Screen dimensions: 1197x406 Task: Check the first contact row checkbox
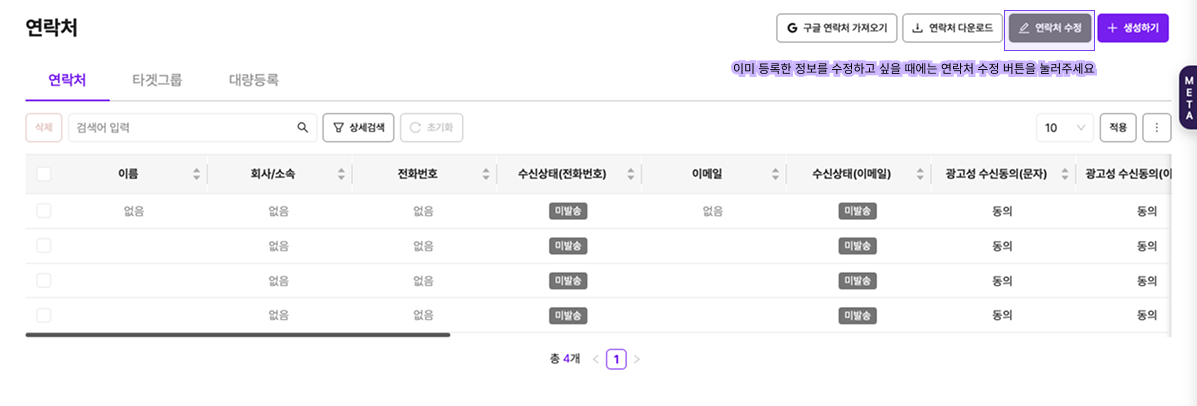44,211
